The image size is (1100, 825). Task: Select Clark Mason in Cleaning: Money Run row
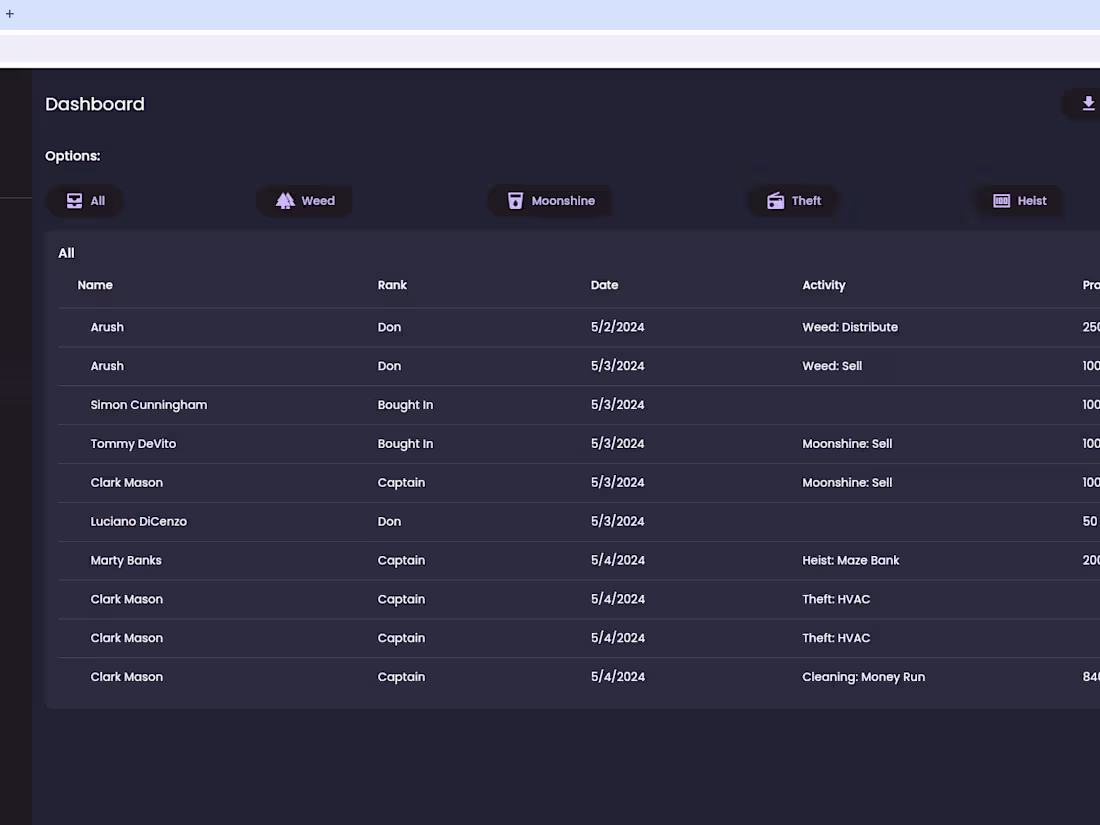(126, 677)
